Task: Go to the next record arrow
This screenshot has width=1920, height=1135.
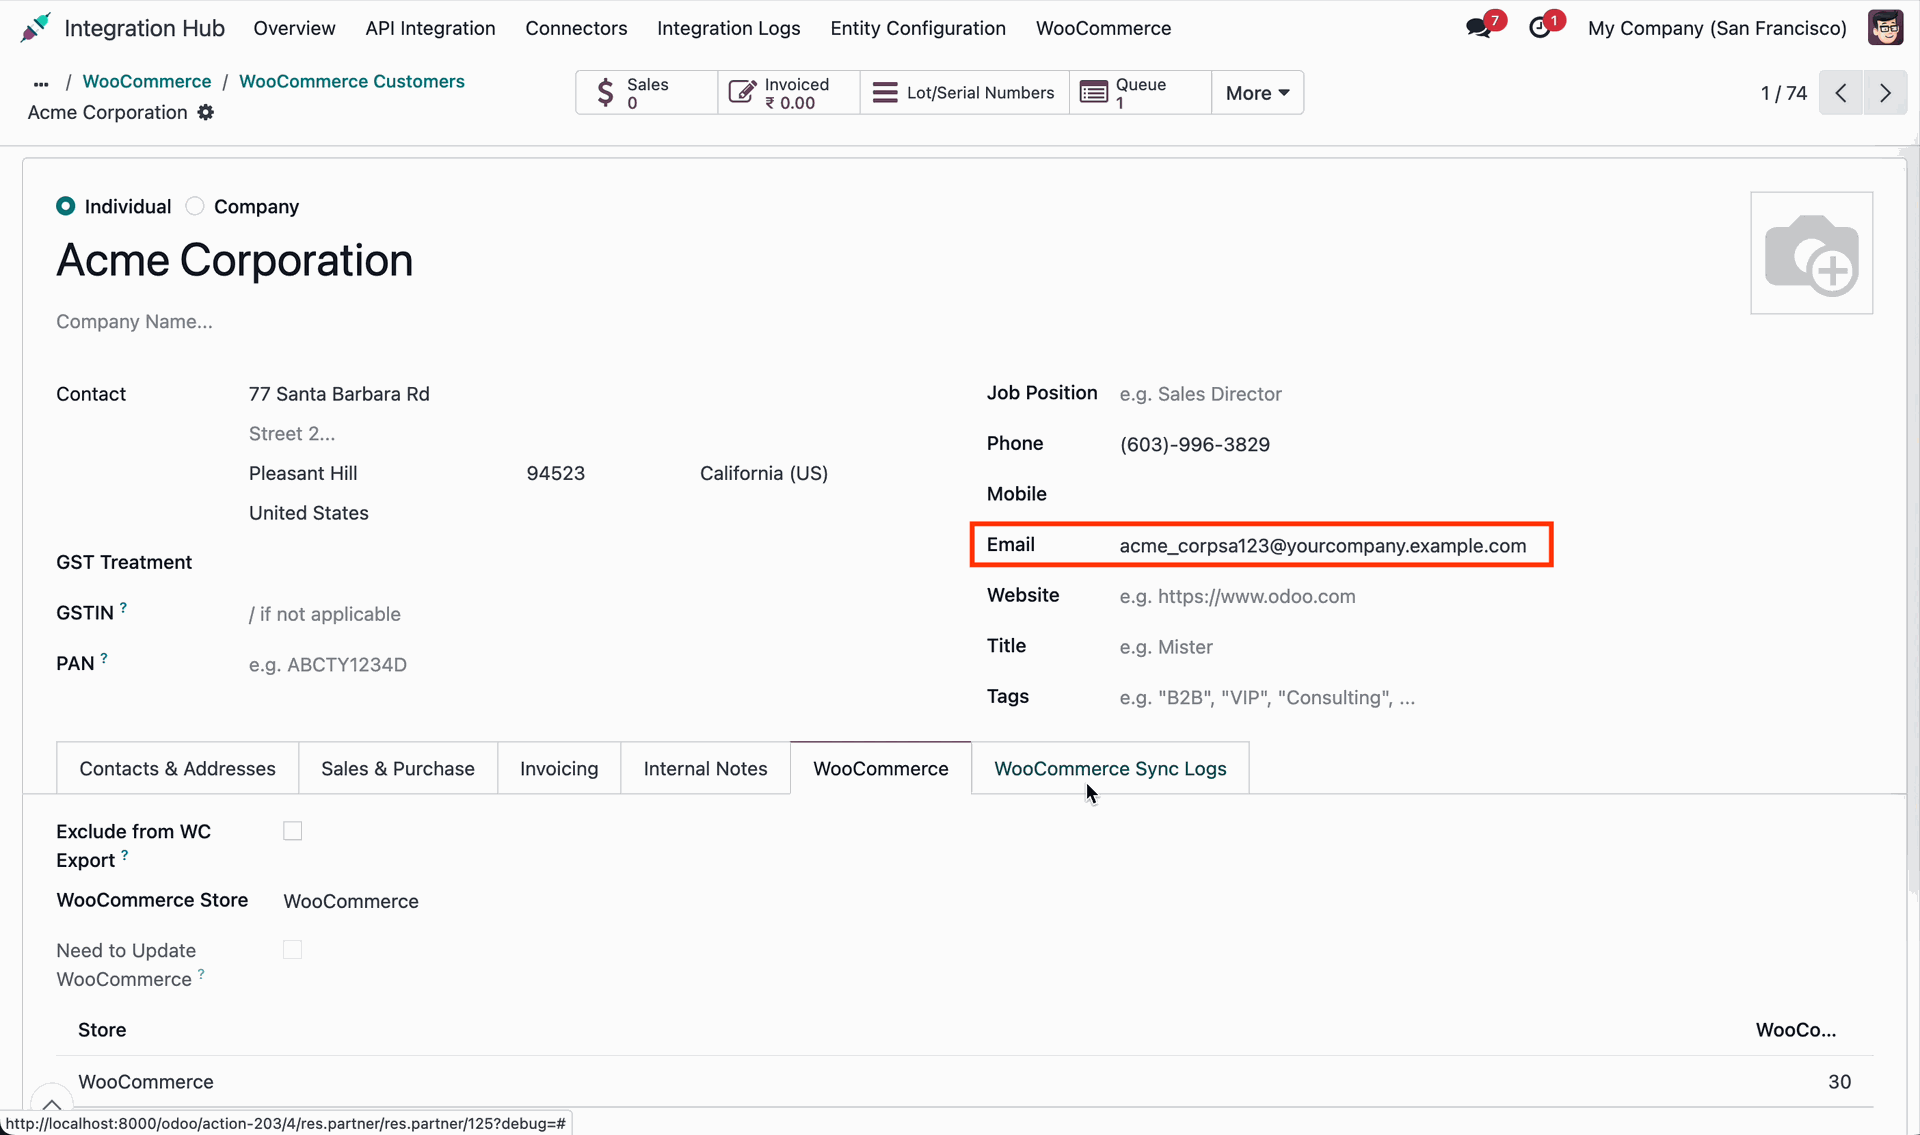Action: point(1886,93)
